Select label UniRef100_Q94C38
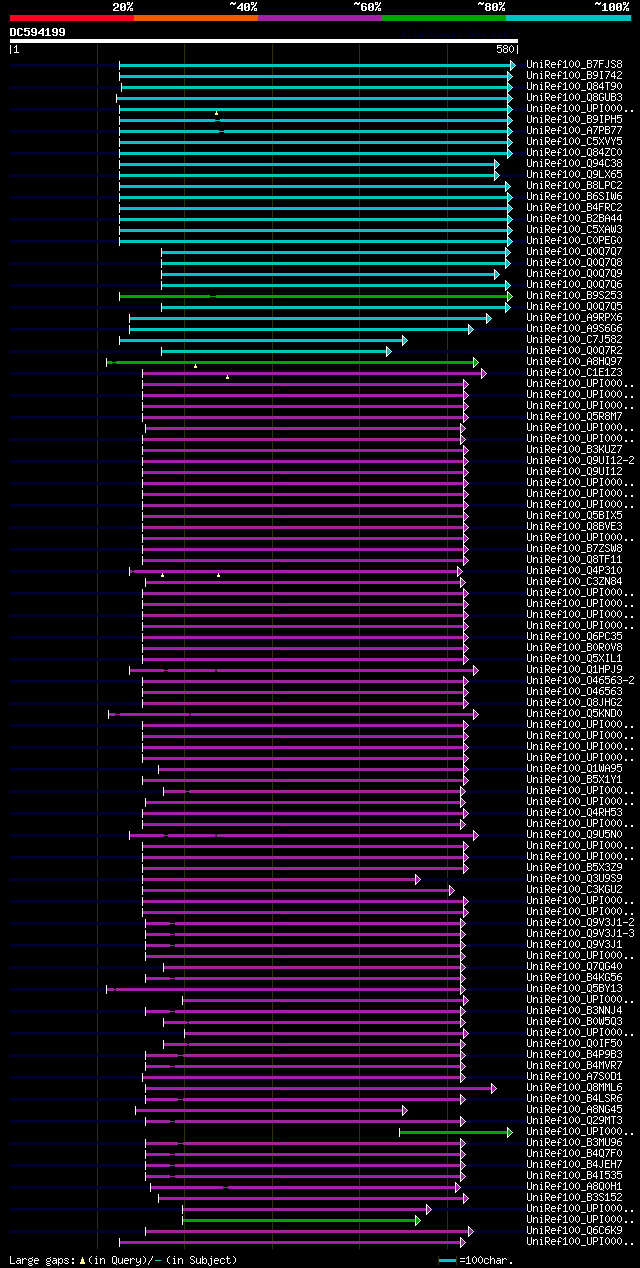This screenshot has height=1268, width=640. tap(574, 163)
